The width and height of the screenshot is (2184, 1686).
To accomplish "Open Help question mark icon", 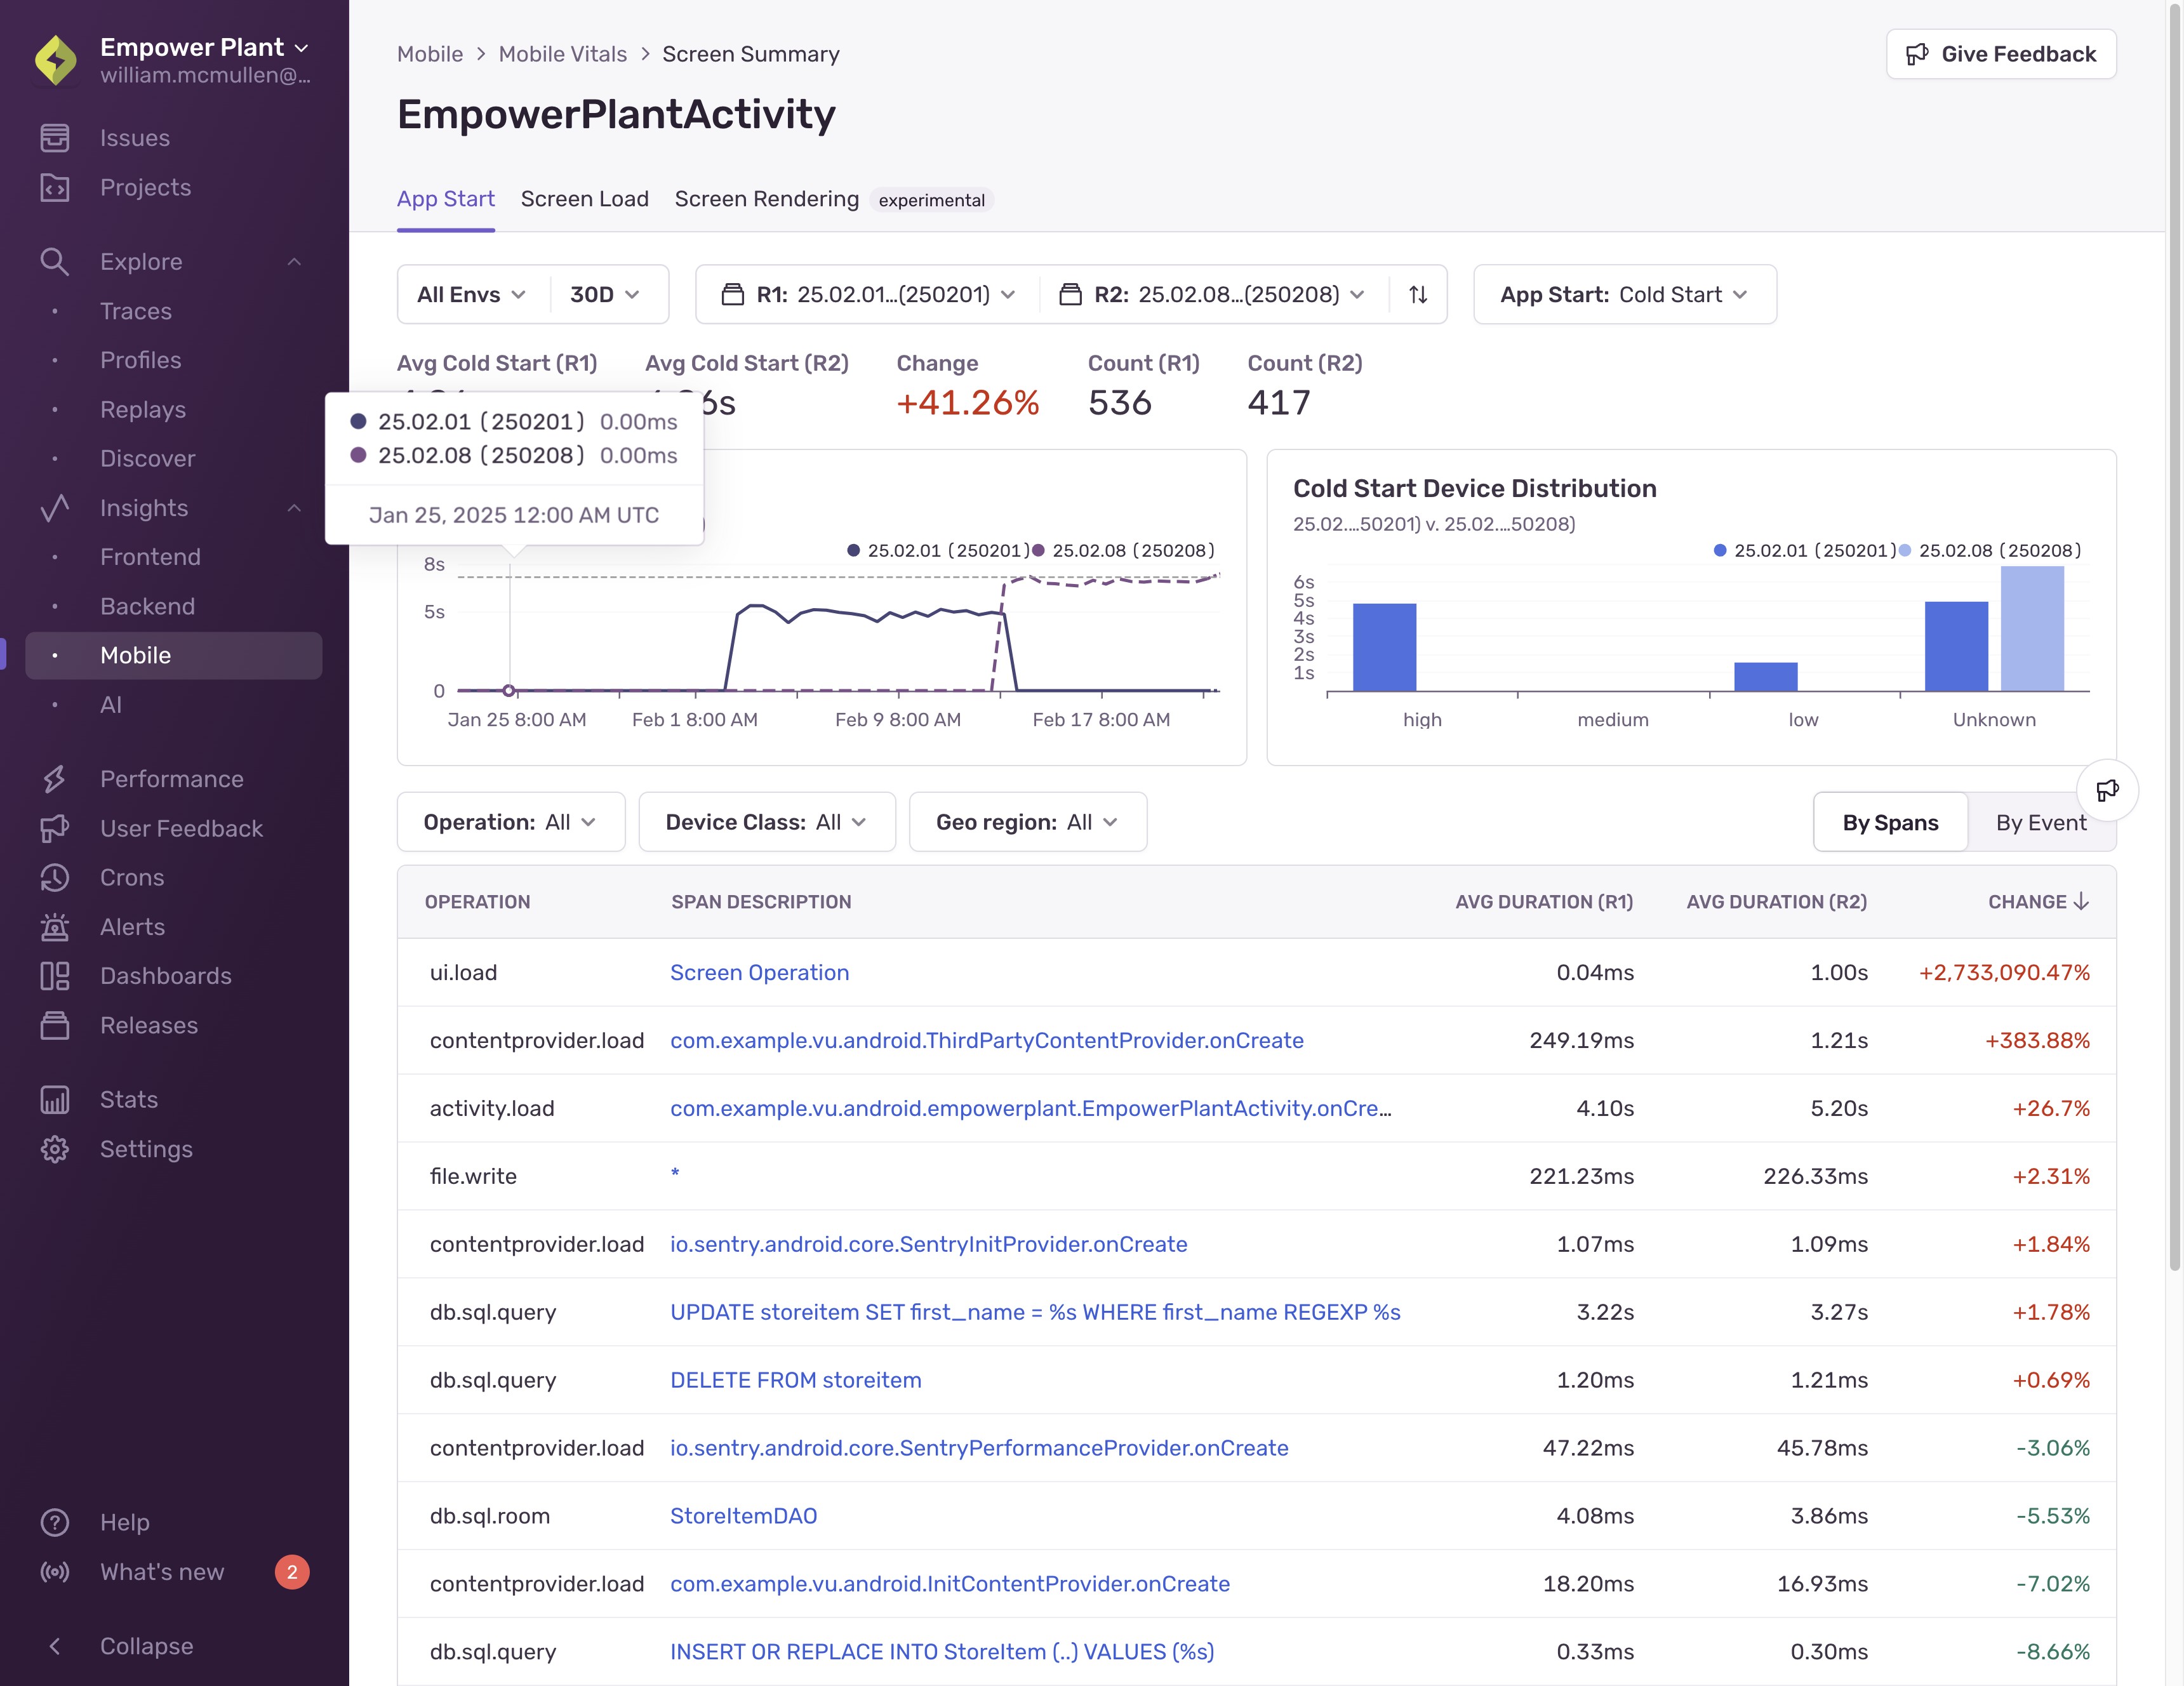I will pyautogui.click(x=54, y=1522).
